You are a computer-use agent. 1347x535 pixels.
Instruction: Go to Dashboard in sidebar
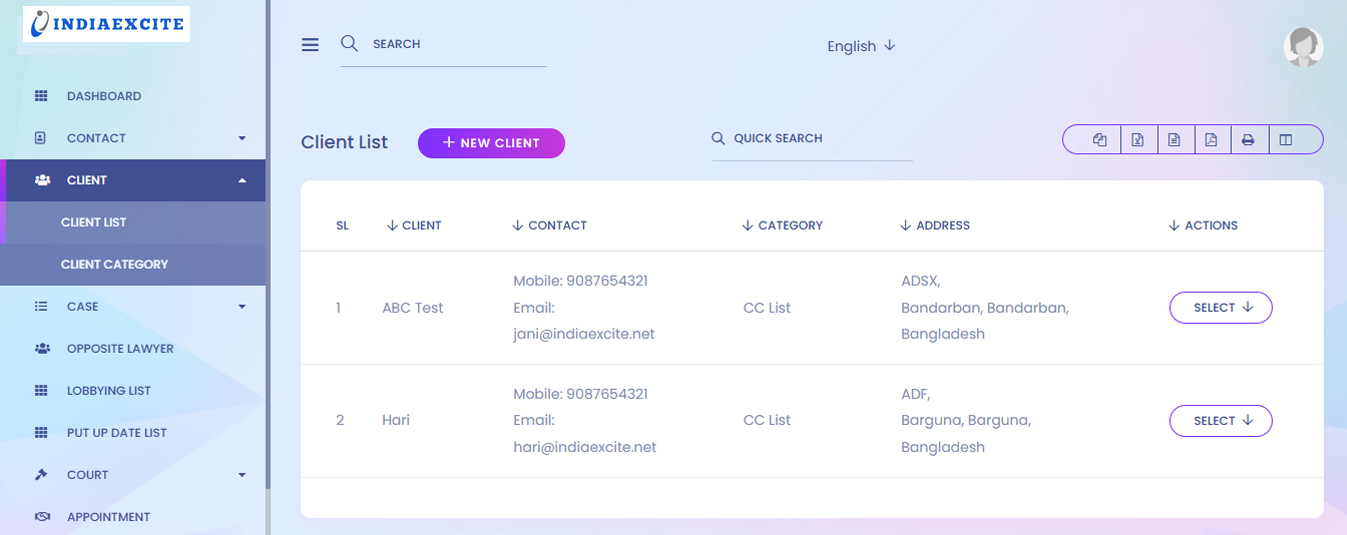pyautogui.click(x=103, y=96)
